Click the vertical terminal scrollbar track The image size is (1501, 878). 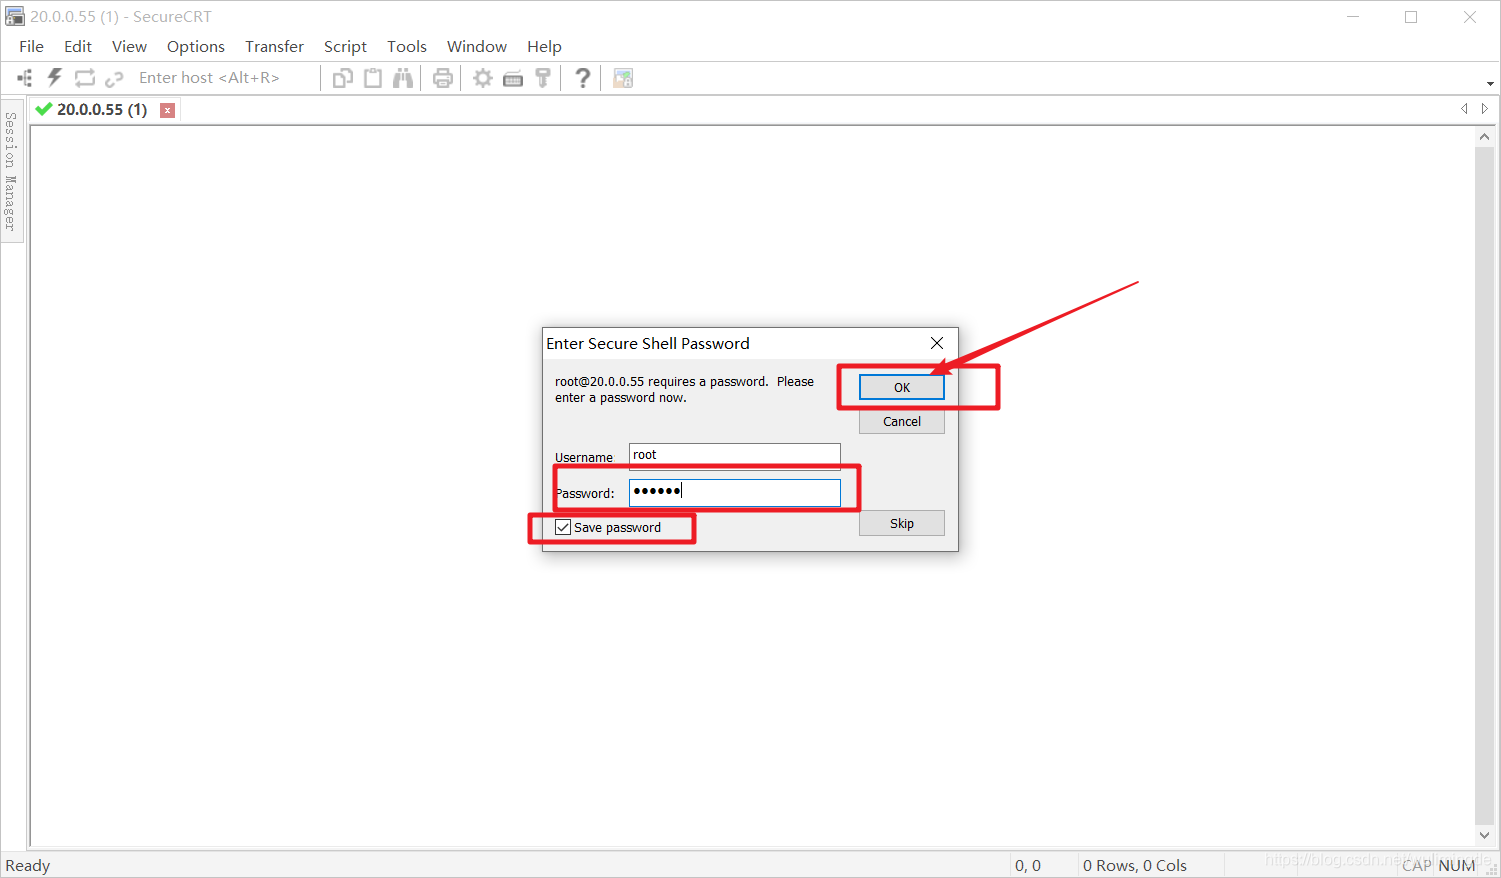pyautogui.click(x=1485, y=487)
